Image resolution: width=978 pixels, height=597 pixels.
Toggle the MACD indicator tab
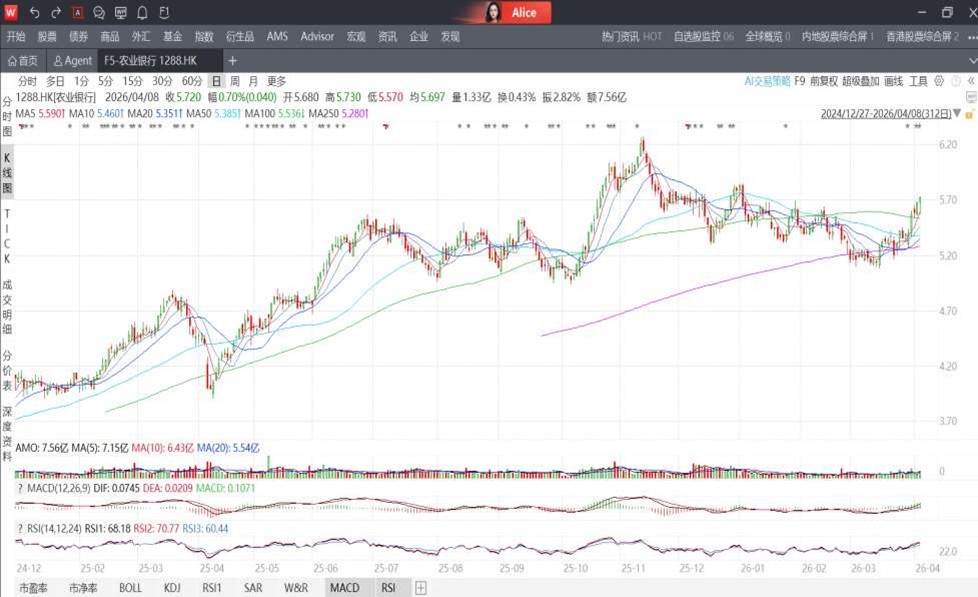(x=344, y=588)
